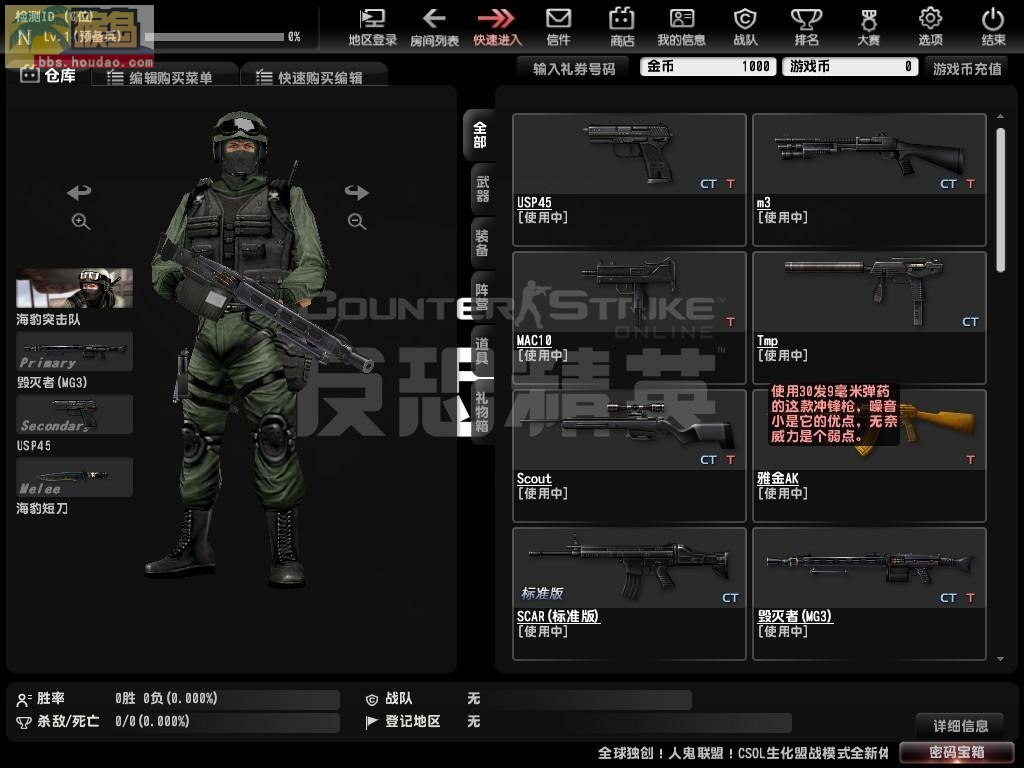Select 毁灭者 (MG3) inventory card
This screenshot has width=1024, height=768.
(x=869, y=594)
